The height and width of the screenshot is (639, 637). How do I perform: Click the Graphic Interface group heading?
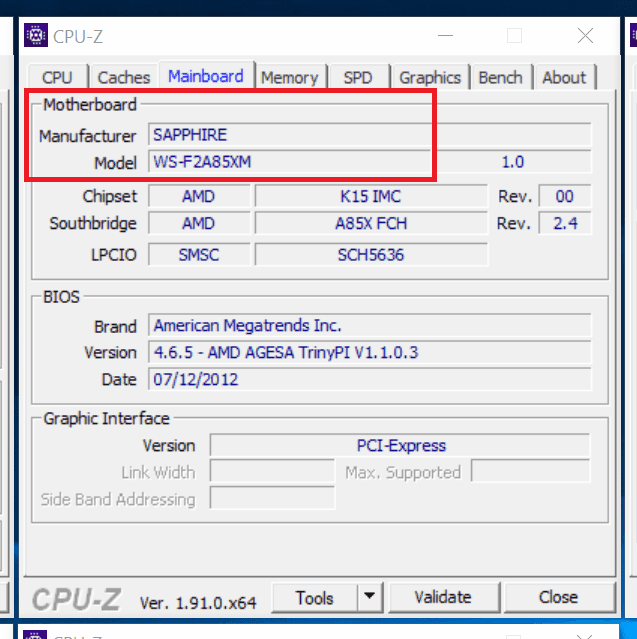tap(107, 419)
